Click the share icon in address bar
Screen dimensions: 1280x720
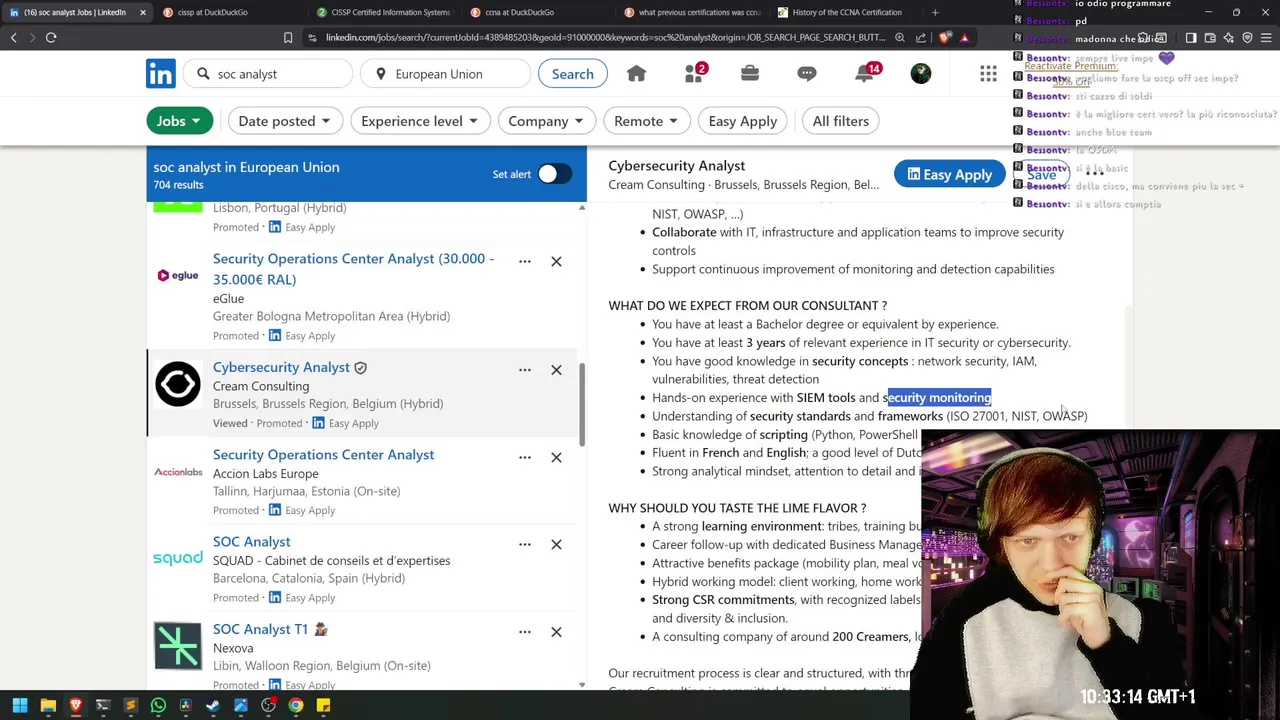[921, 38]
